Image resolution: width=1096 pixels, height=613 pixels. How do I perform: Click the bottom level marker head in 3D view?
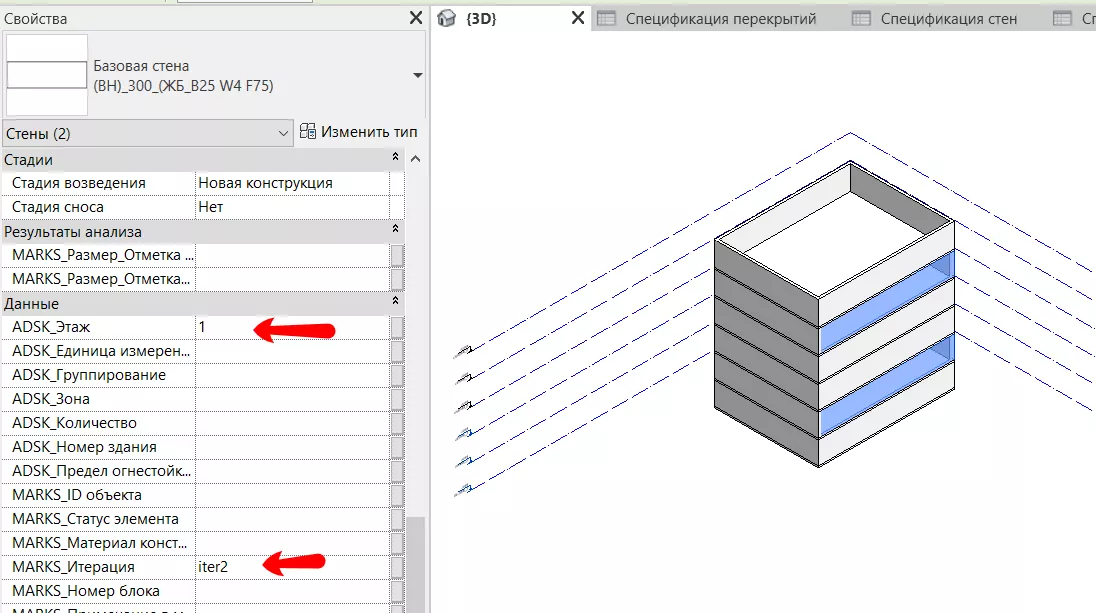pos(462,489)
